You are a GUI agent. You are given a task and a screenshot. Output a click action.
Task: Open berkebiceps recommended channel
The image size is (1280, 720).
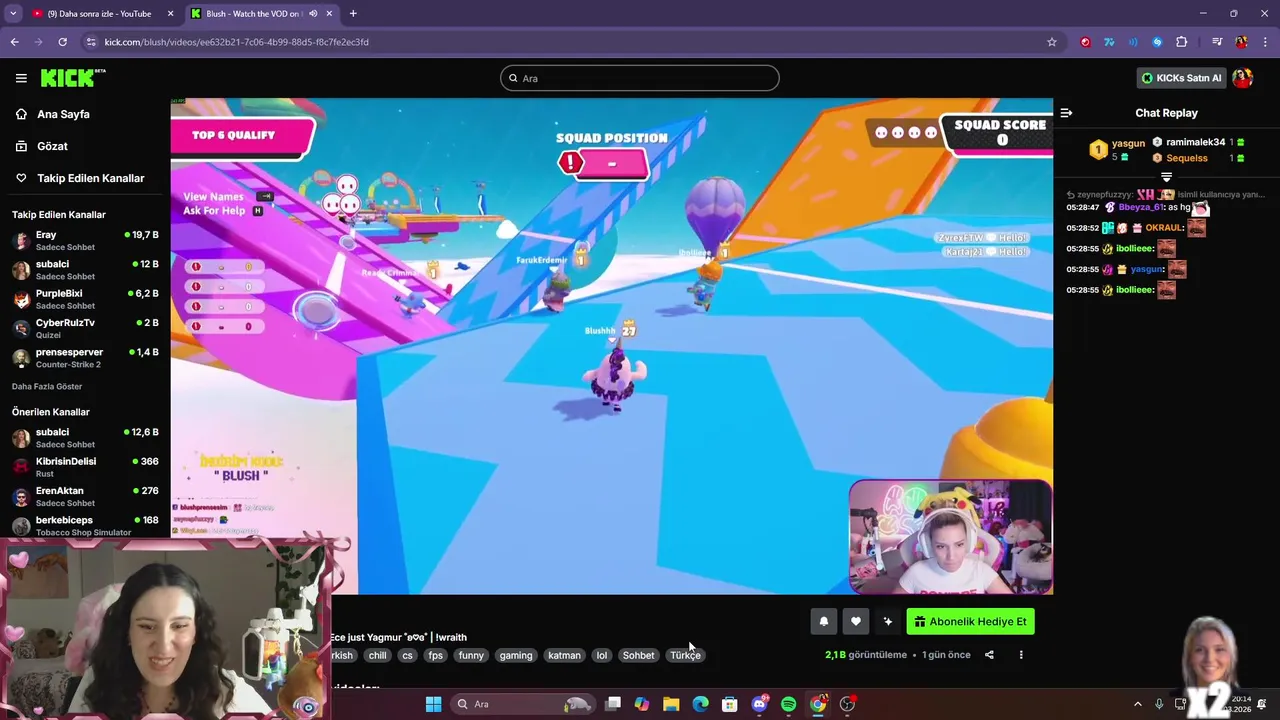pos(85,526)
